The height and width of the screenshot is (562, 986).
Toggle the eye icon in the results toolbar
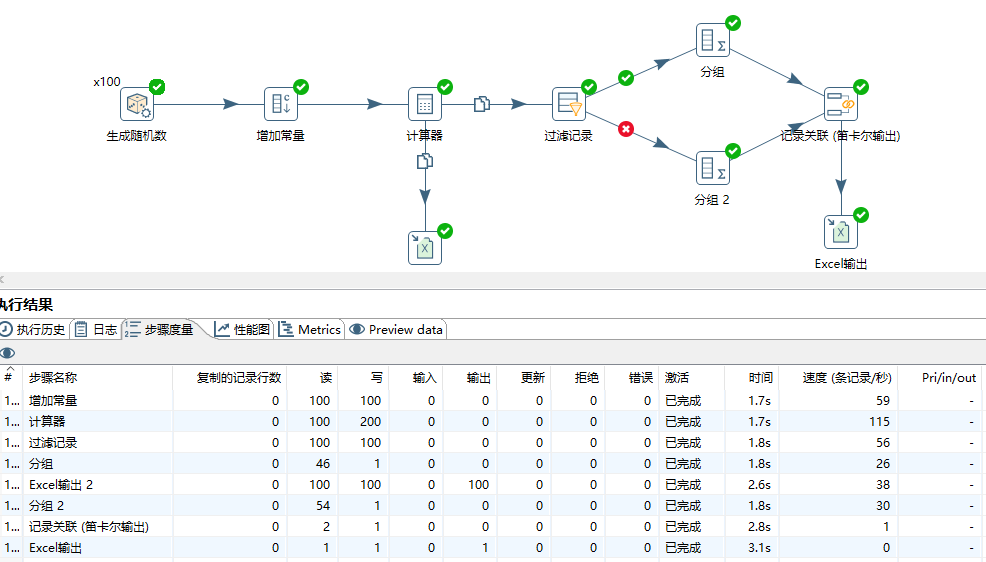8,353
